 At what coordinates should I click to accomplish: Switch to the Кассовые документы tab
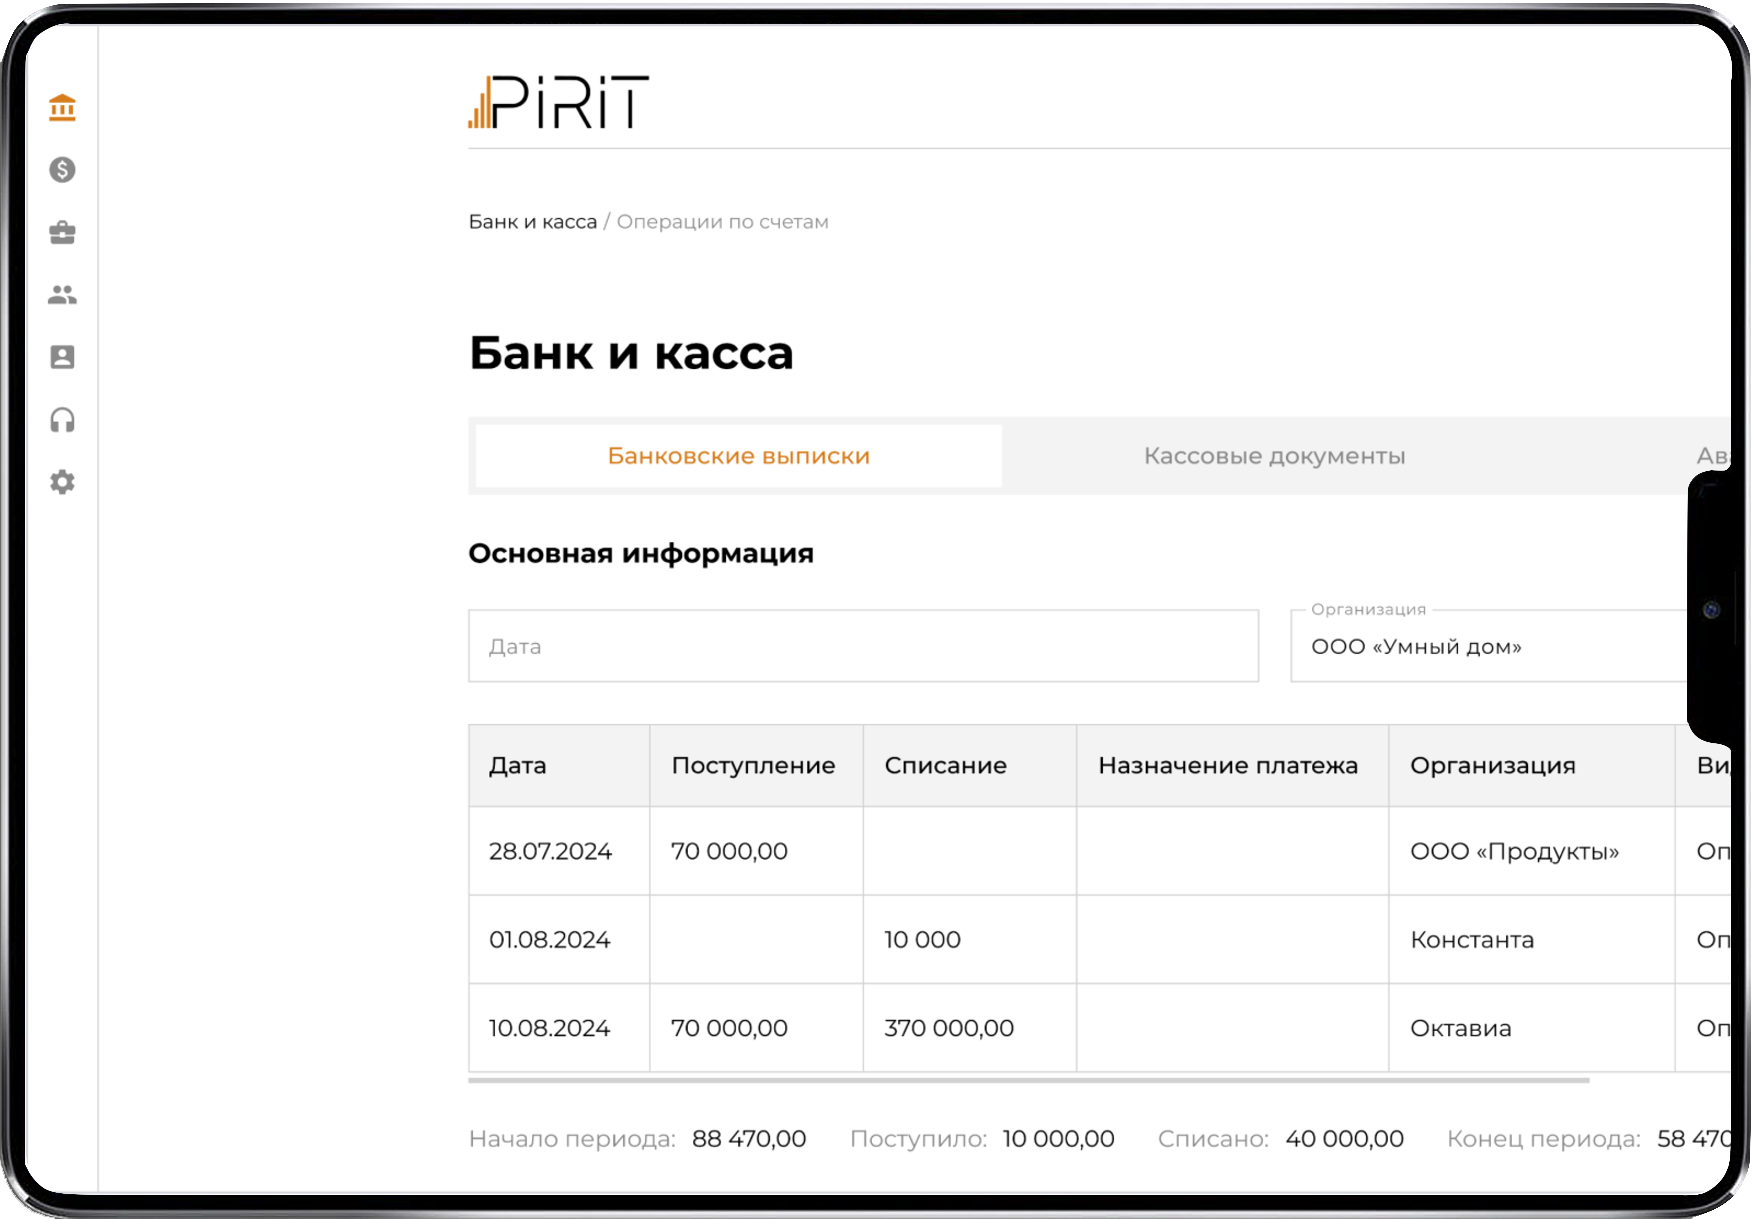tap(1274, 455)
